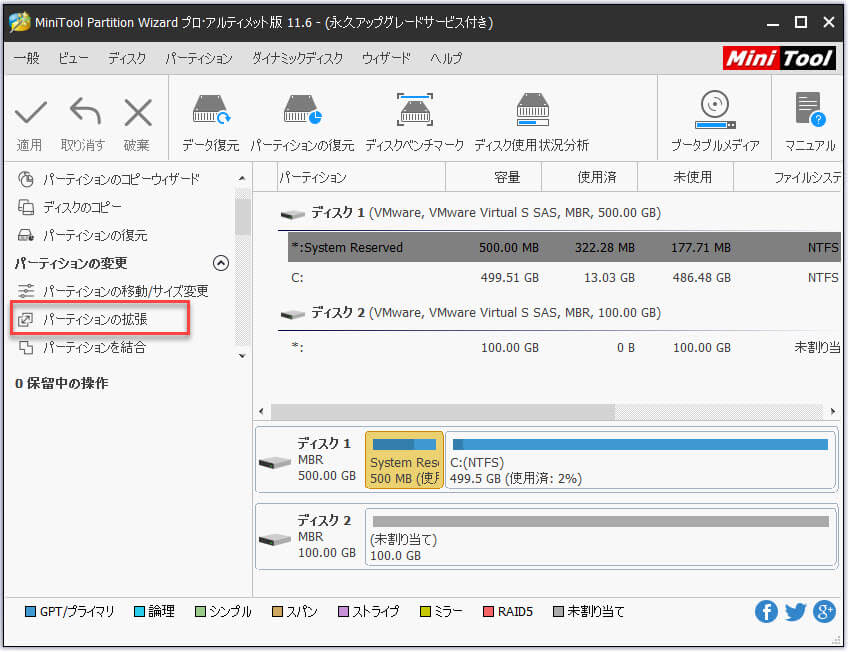Open the Twitter social icon
849x652 pixels.
796,611
